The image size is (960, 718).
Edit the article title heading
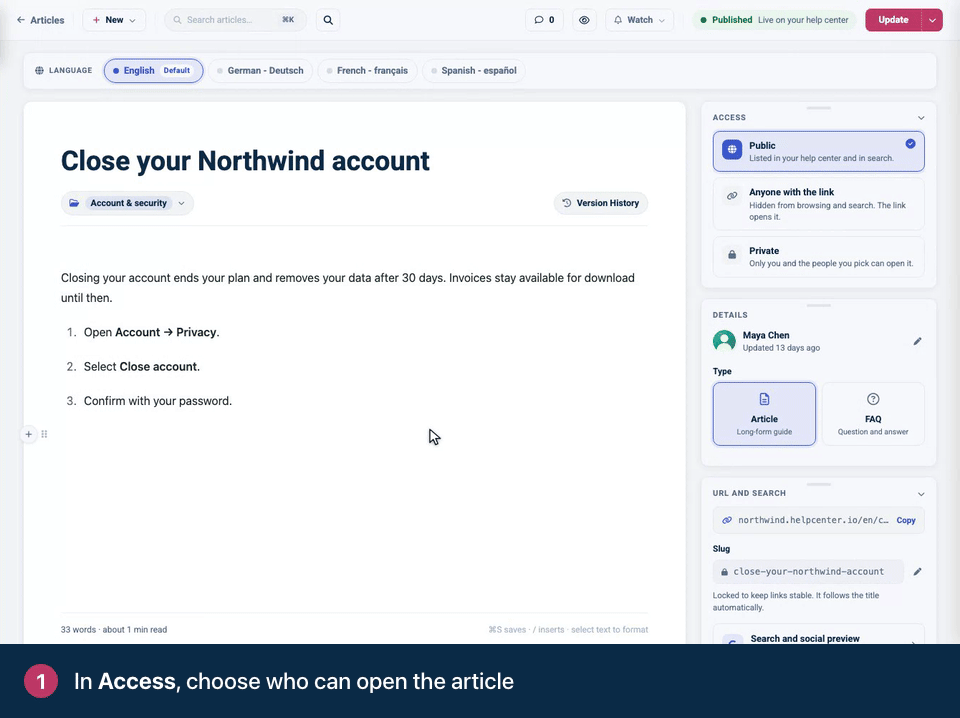pyautogui.click(x=245, y=161)
